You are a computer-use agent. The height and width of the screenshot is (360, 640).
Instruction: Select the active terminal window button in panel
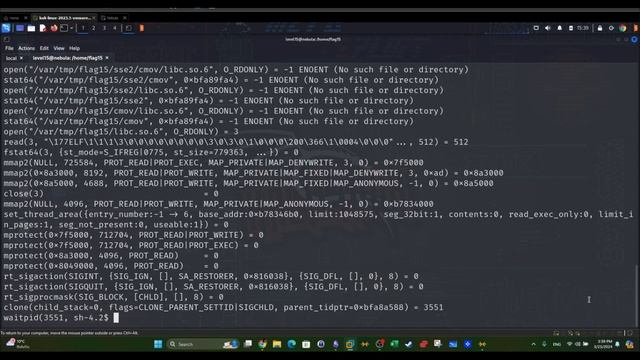click(129, 28)
